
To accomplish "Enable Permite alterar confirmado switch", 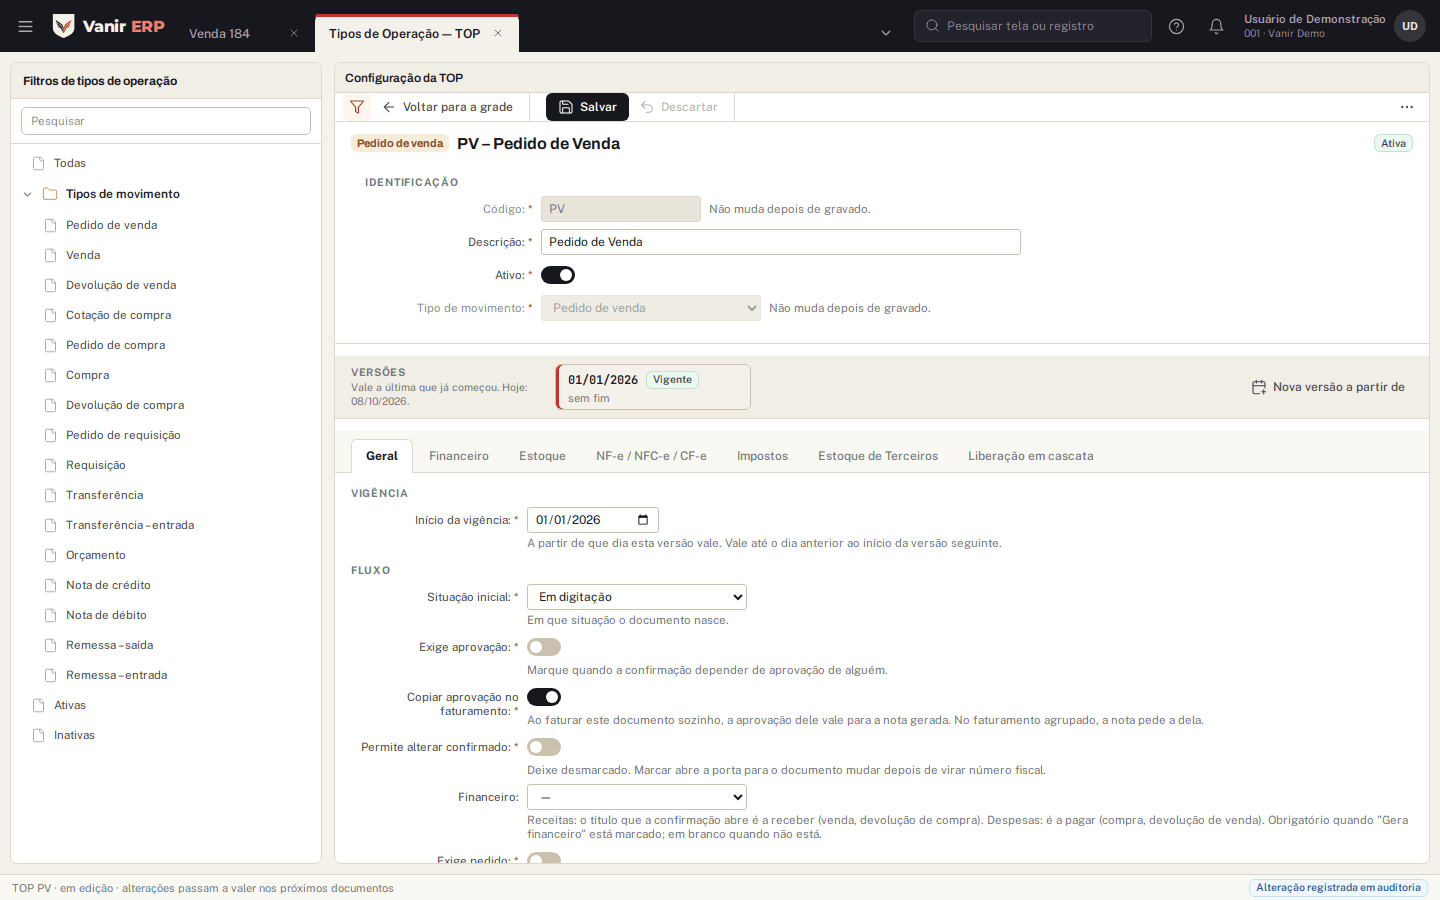I will [544, 747].
